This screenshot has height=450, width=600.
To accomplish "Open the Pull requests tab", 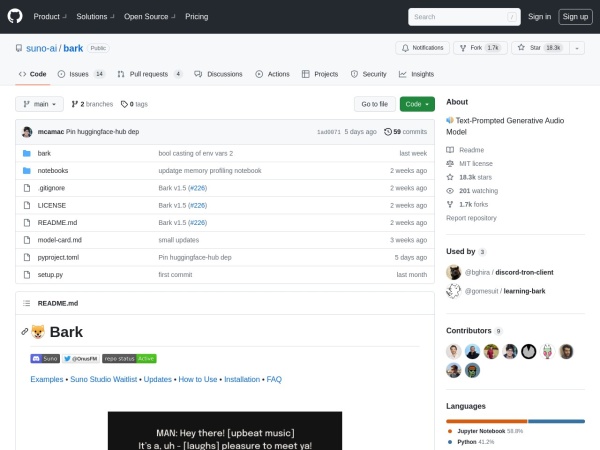I will pyautogui.click(x=149, y=74).
